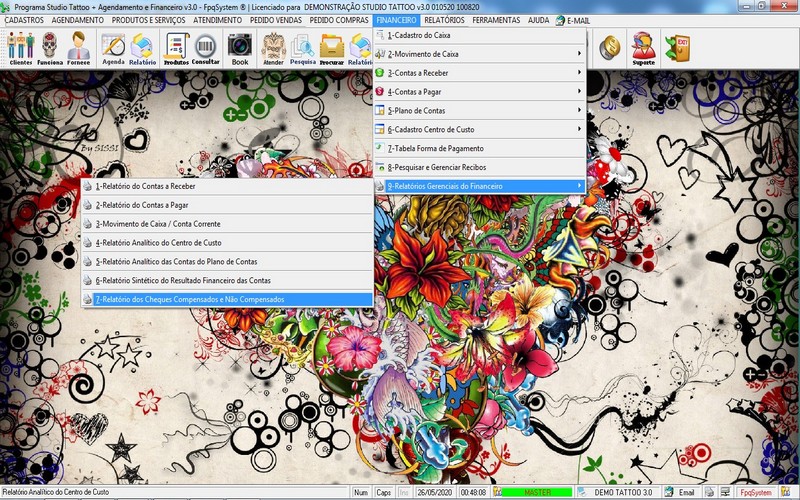The width and height of the screenshot is (800, 500).
Task: Close the FINANCEIRO menu
Action: point(396,20)
